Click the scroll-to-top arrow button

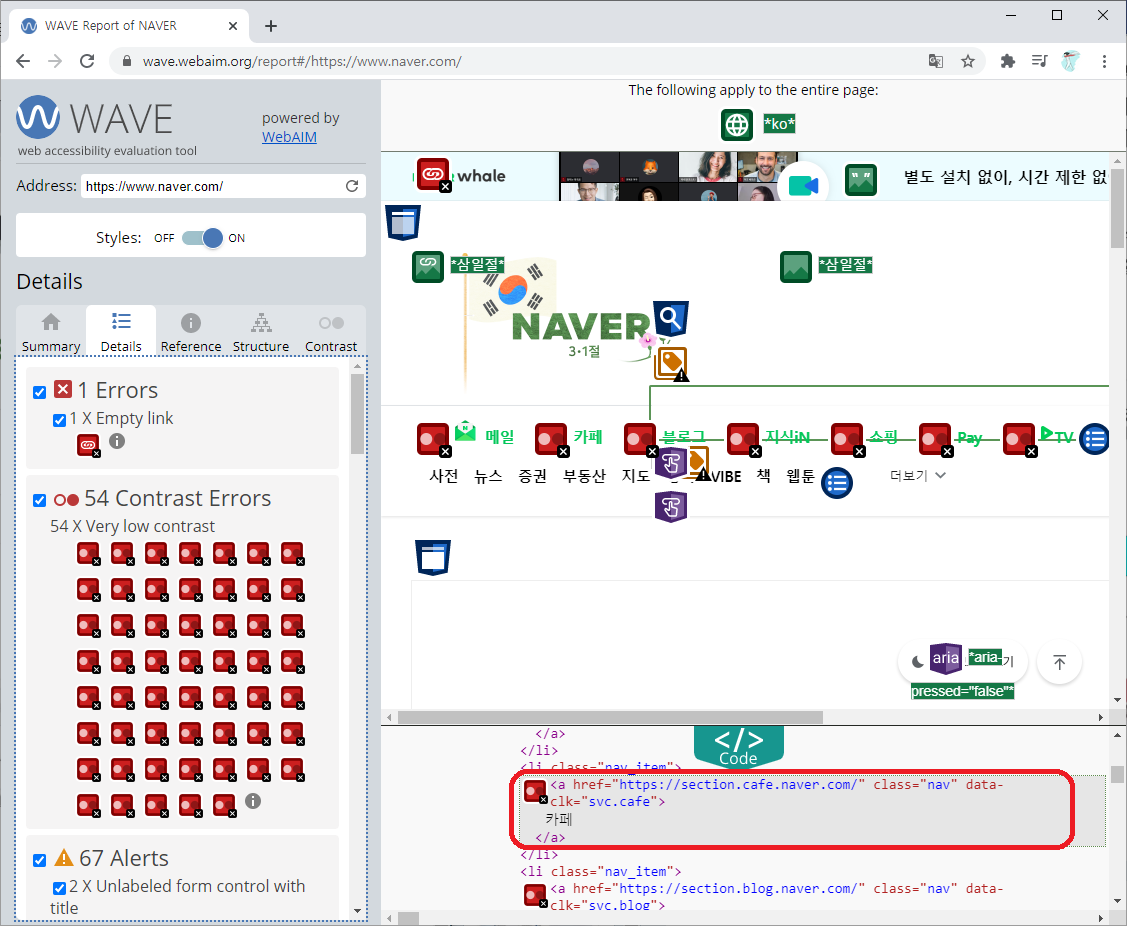(1059, 662)
